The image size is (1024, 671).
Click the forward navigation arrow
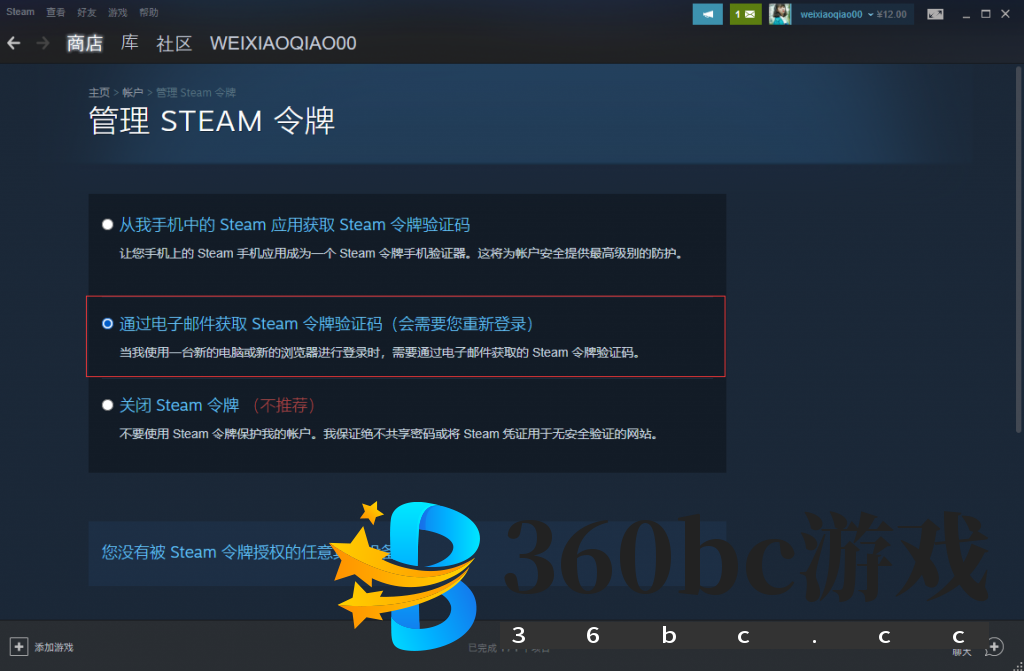pyautogui.click(x=42, y=43)
